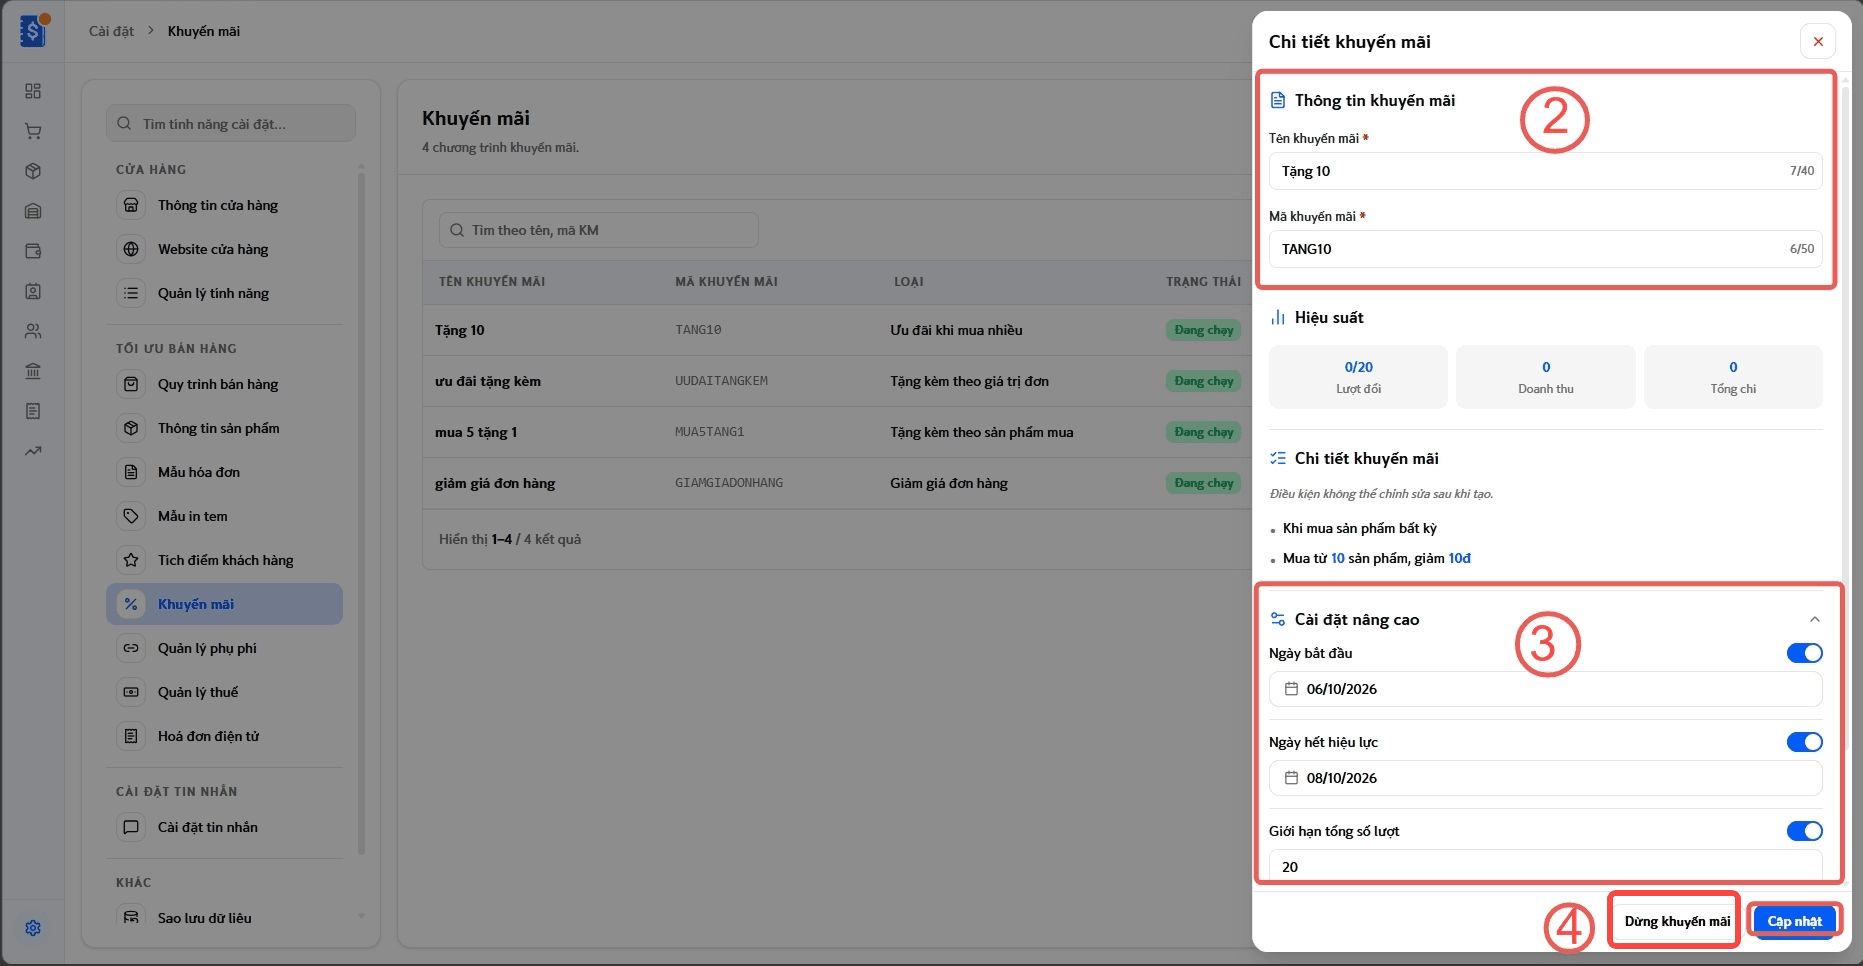This screenshot has height=966, width=1863.
Task: Select the mua 5 tặng 1 promotion row
Action: (x=837, y=432)
